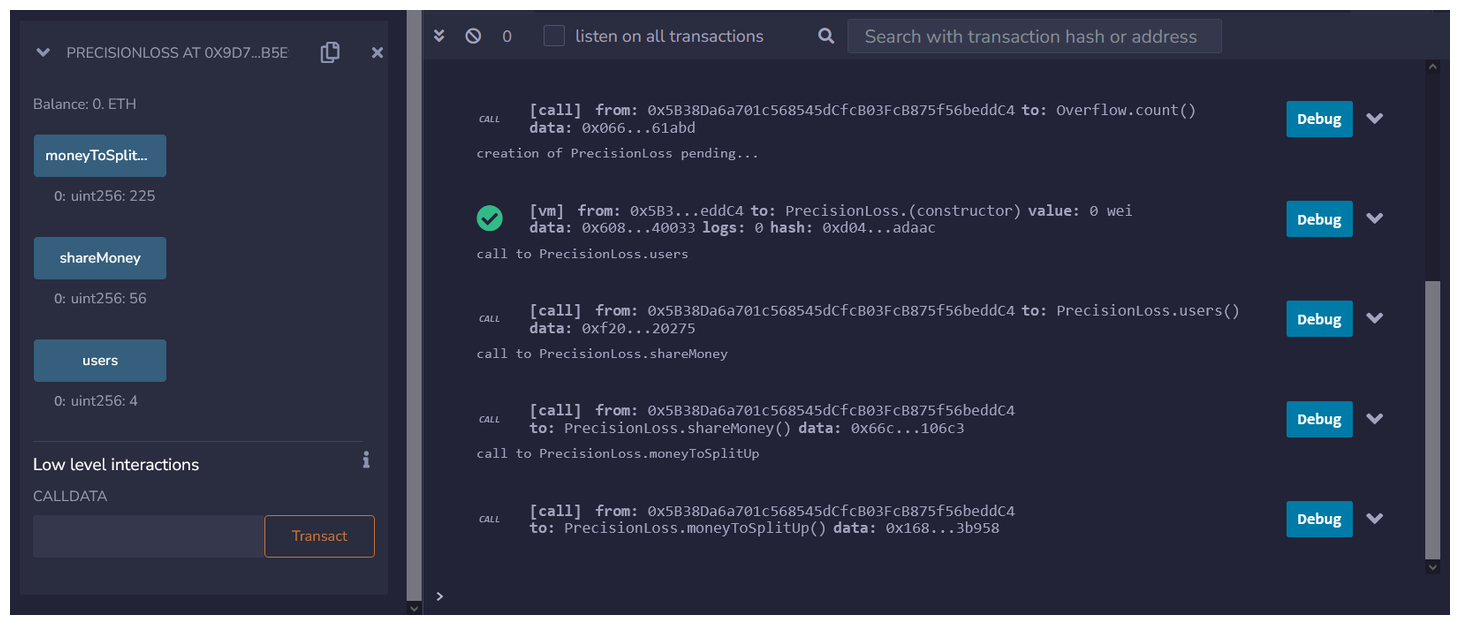Expand the PrecisionLoss.users() call details
1460x625 pixels.
pyautogui.click(x=1375, y=319)
